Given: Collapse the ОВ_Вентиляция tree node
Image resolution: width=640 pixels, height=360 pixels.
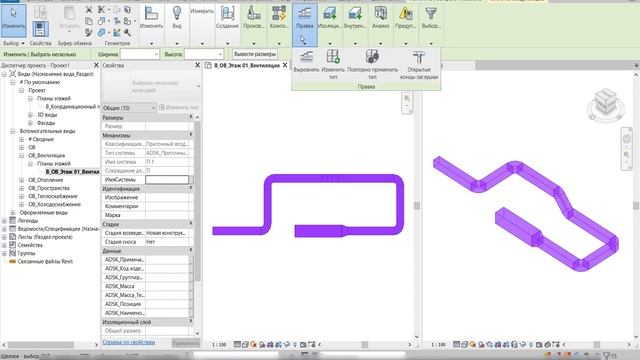Looking at the screenshot, I should tap(22, 156).
